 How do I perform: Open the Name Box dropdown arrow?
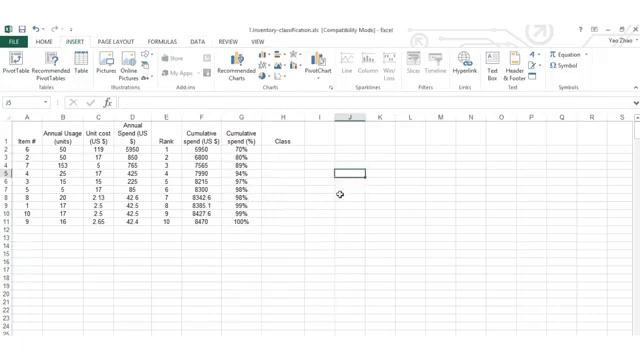(x=46, y=102)
